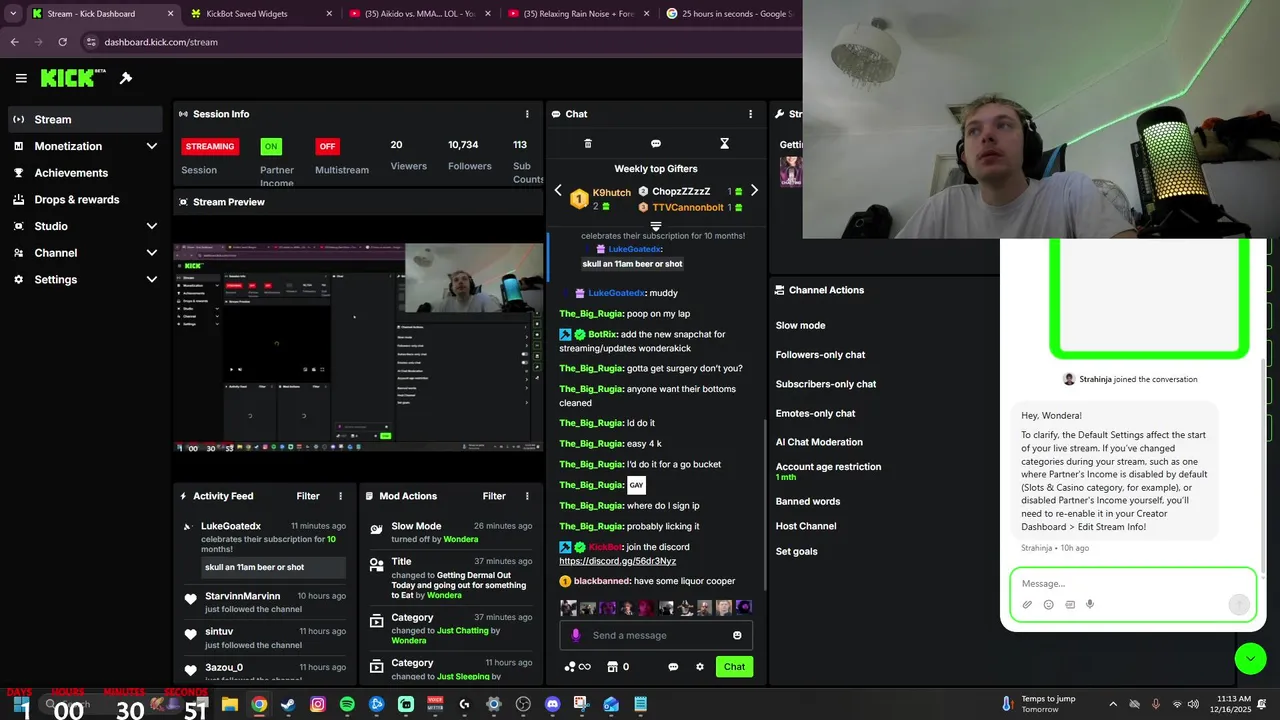Open Session Info three-dot menu
Image resolution: width=1280 pixels, height=720 pixels.
(527, 114)
